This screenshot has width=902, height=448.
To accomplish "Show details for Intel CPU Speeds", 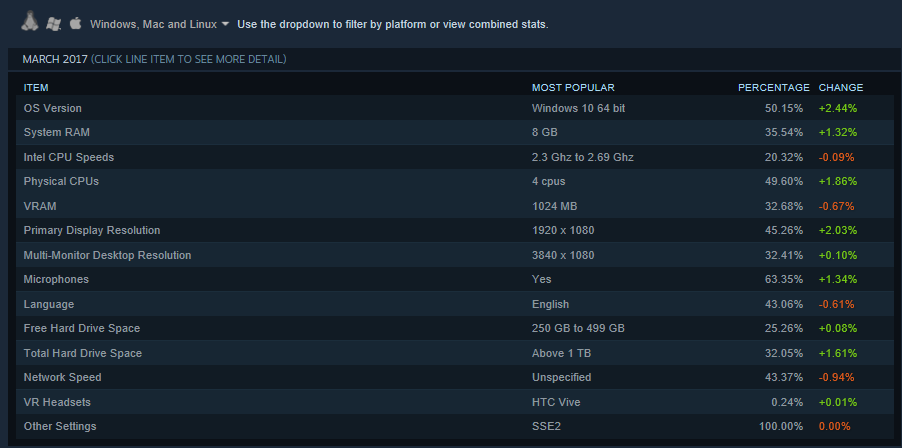I will coord(69,157).
